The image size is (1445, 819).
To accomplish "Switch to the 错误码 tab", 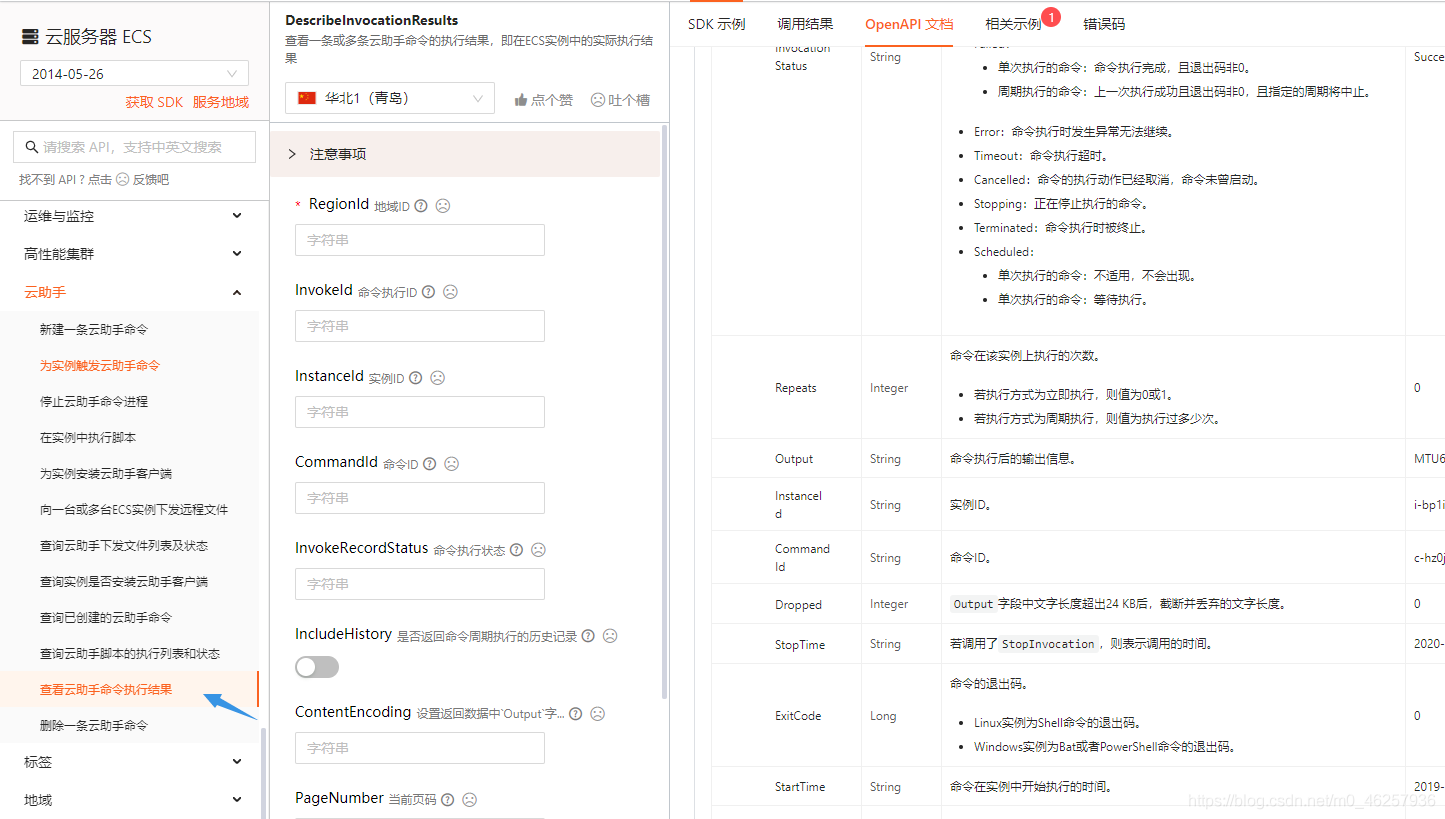I will [1104, 24].
